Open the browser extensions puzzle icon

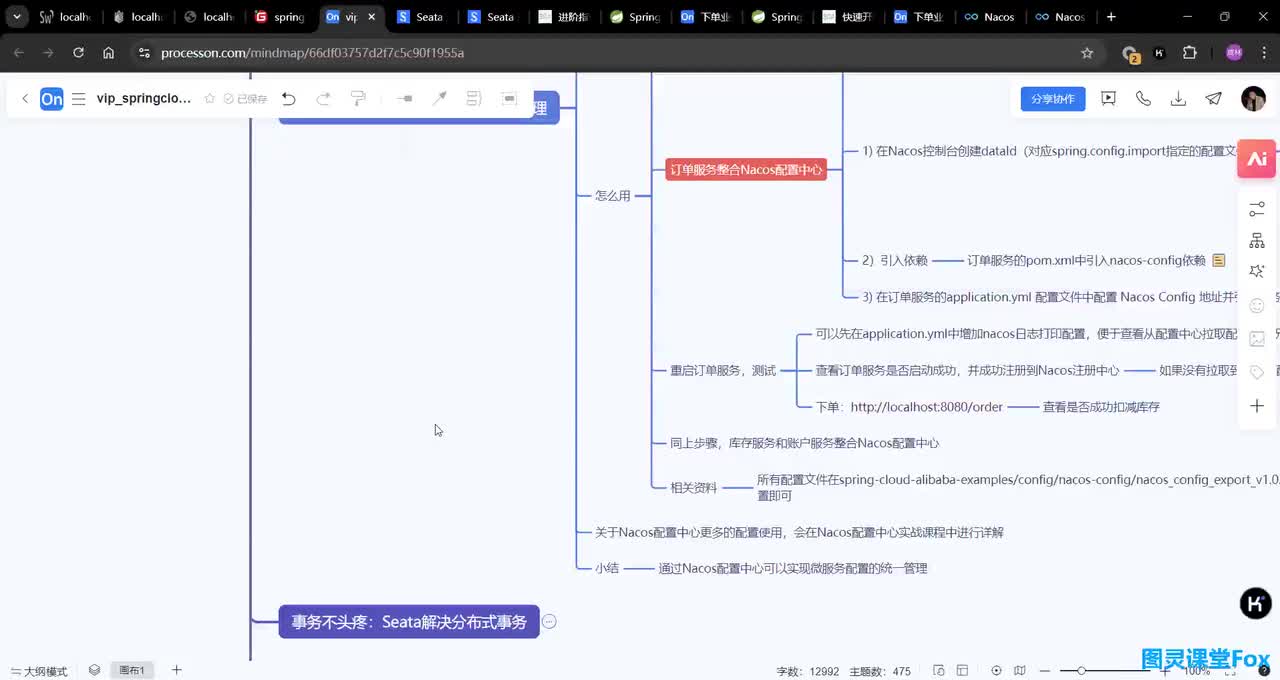click(1189, 53)
